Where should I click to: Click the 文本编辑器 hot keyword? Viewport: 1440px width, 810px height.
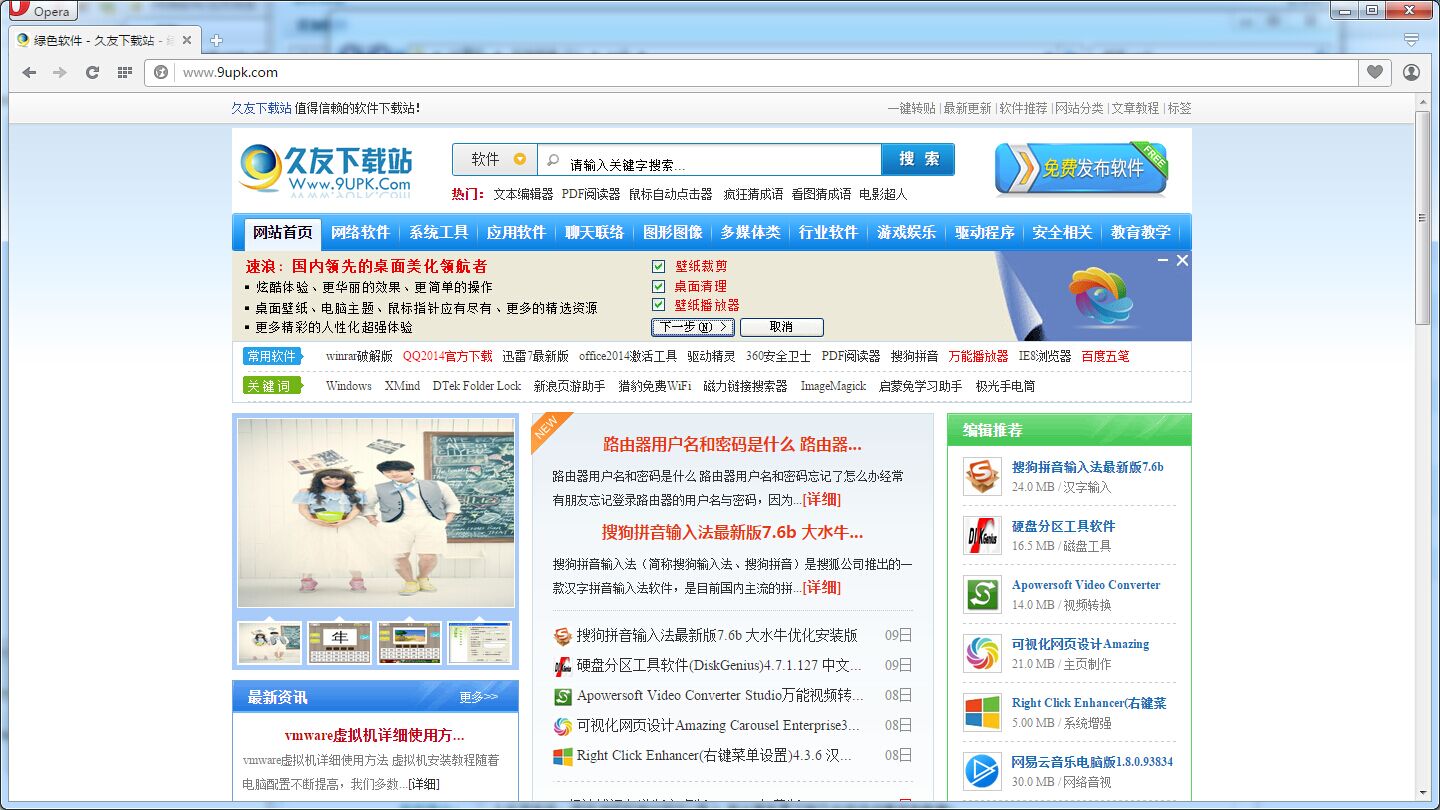click(x=523, y=194)
